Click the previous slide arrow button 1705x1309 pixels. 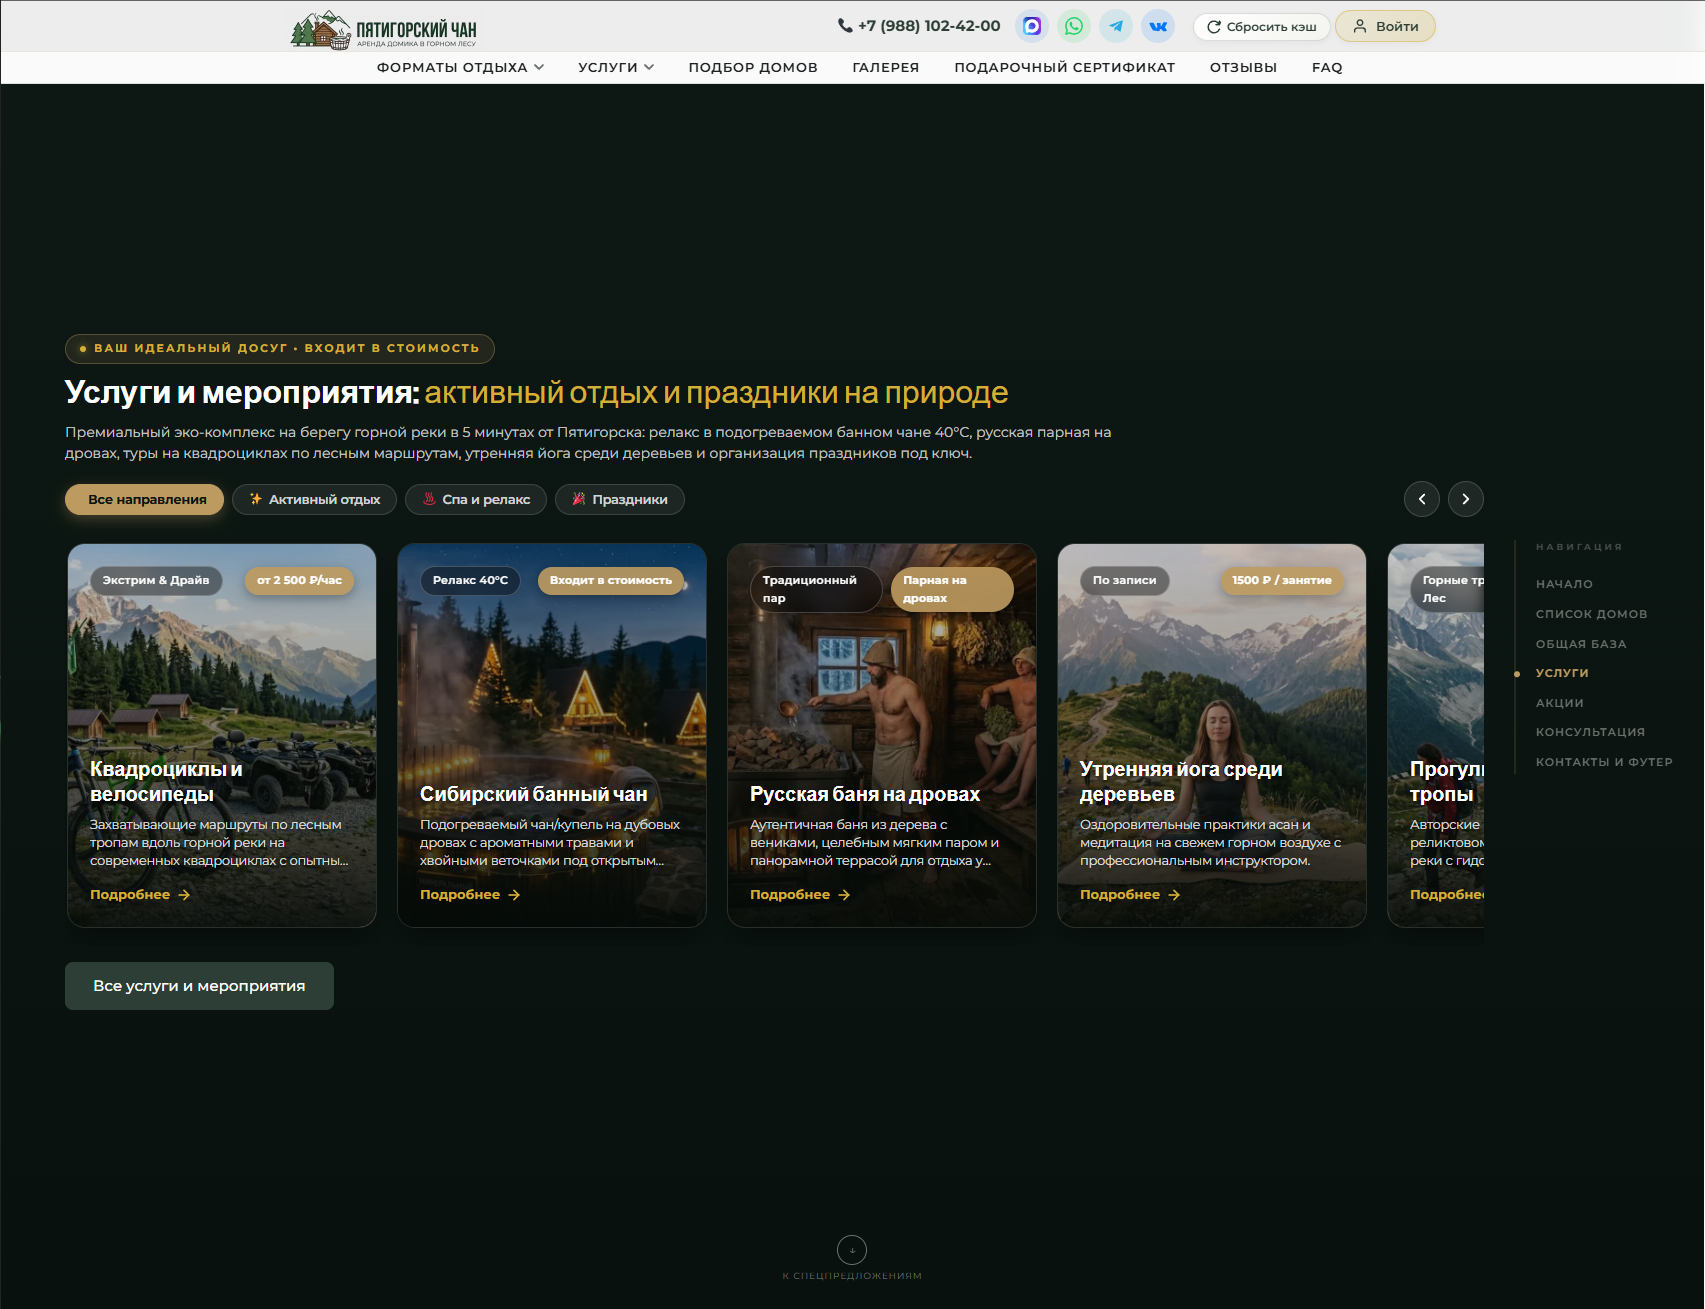pyautogui.click(x=1422, y=499)
